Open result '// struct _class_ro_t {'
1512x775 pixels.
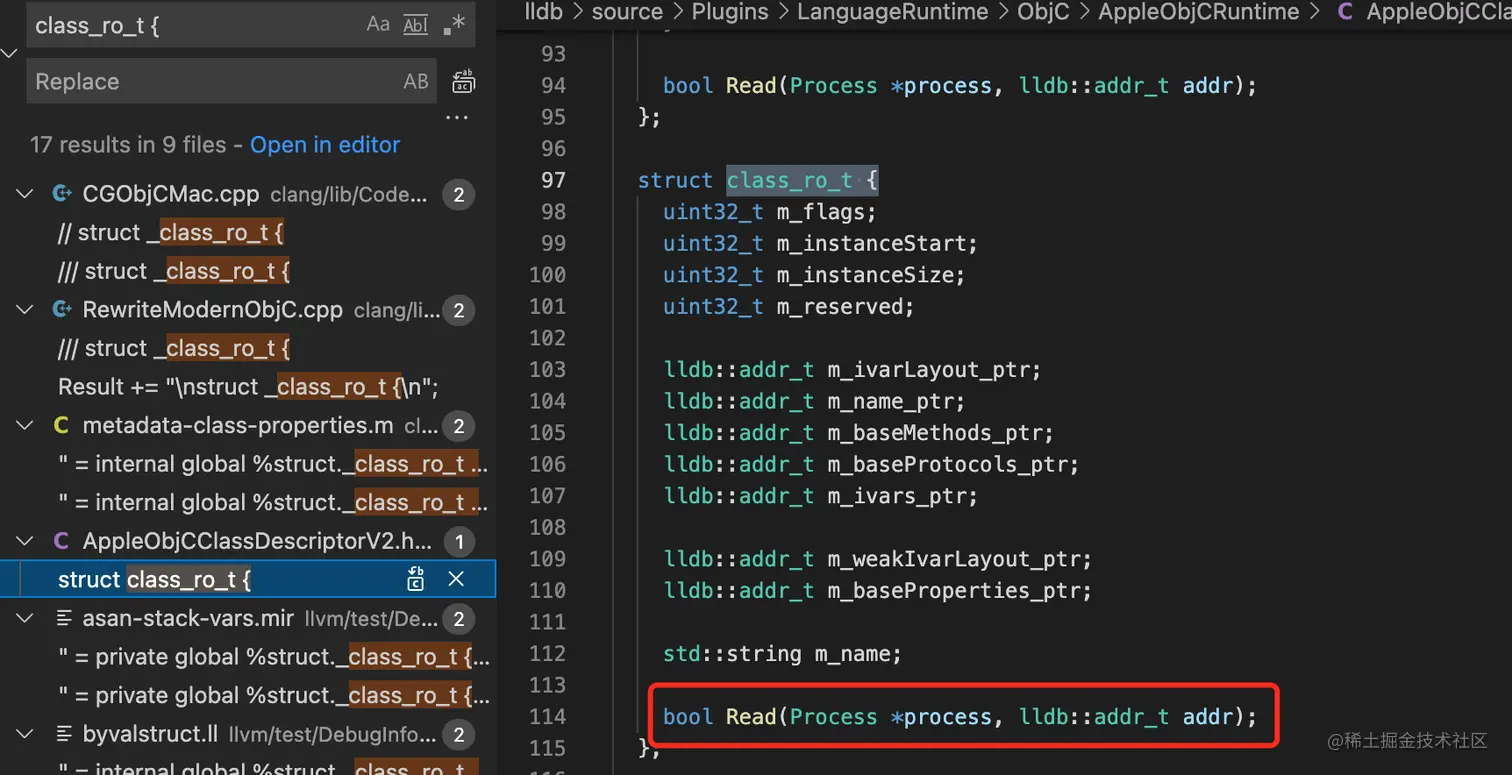coord(171,232)
